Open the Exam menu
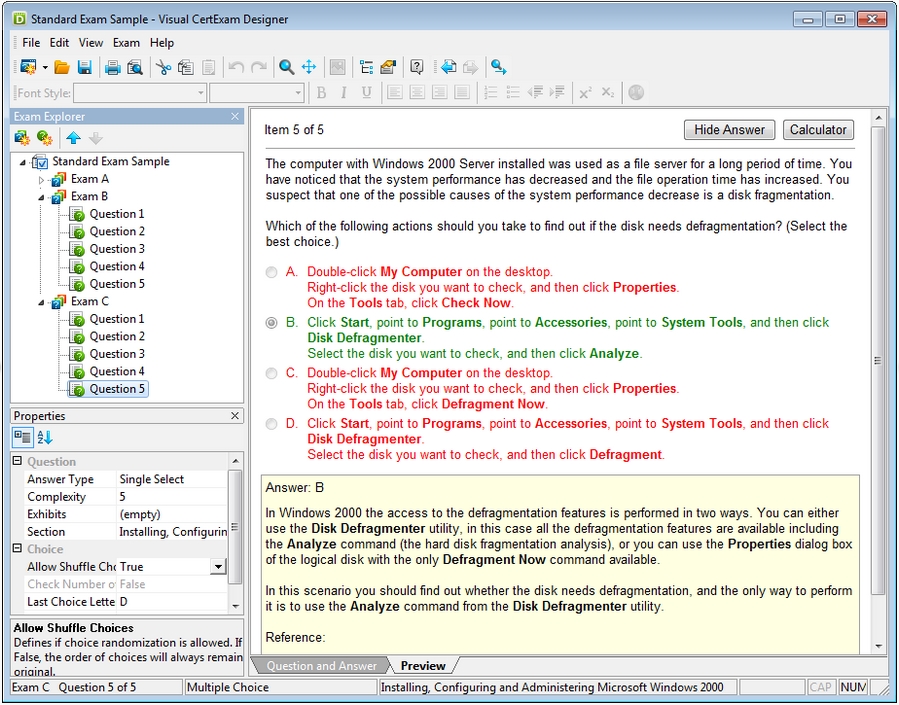This screenshot has height=705, width=899. click(126, 43)
